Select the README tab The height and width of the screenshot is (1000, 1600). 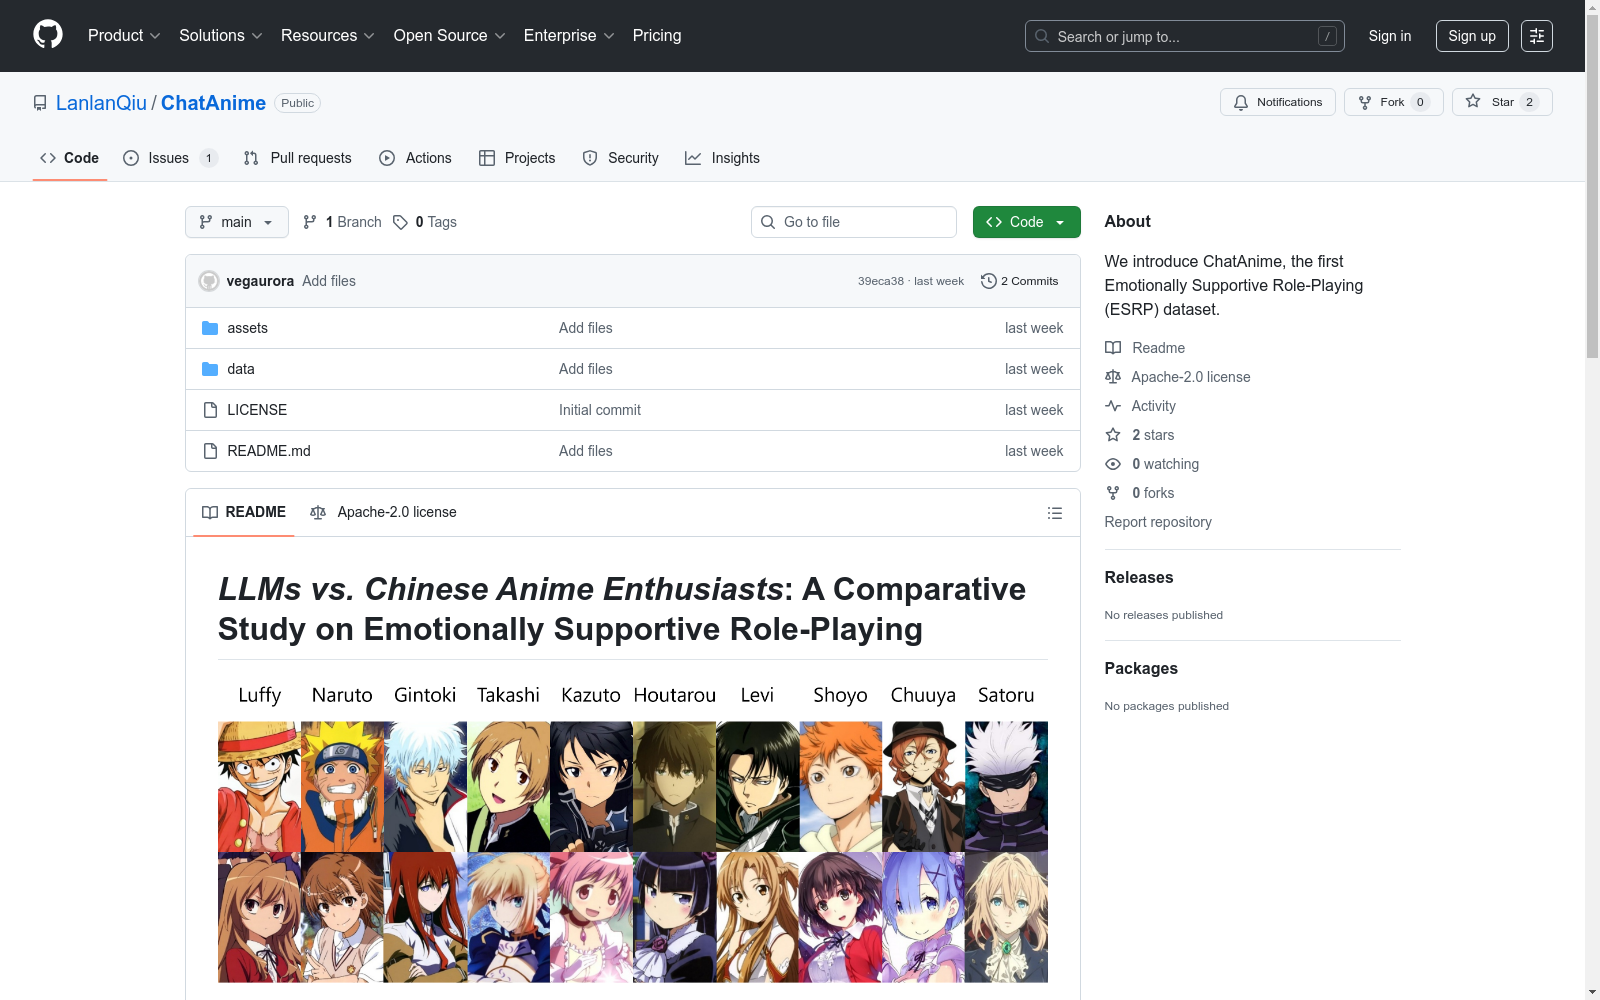(244, 512)
